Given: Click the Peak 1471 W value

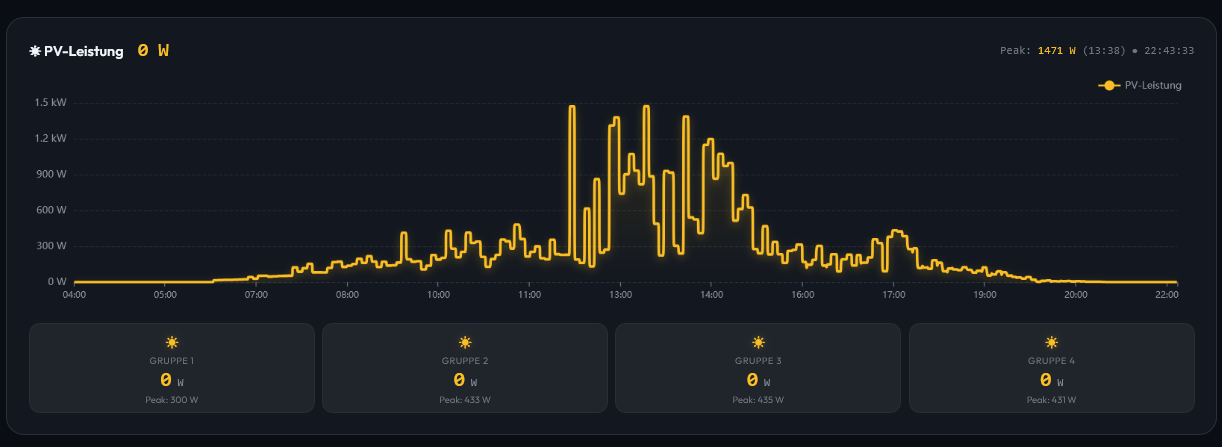Looking at the screenshot, I should point(1056,50).
